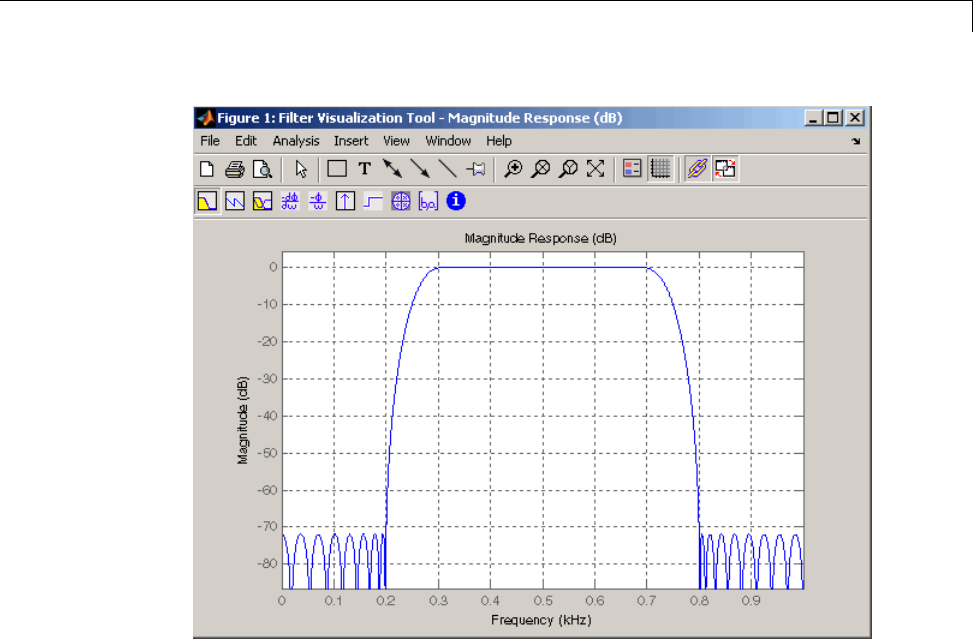Open Filter Information blue info icon

456,201
